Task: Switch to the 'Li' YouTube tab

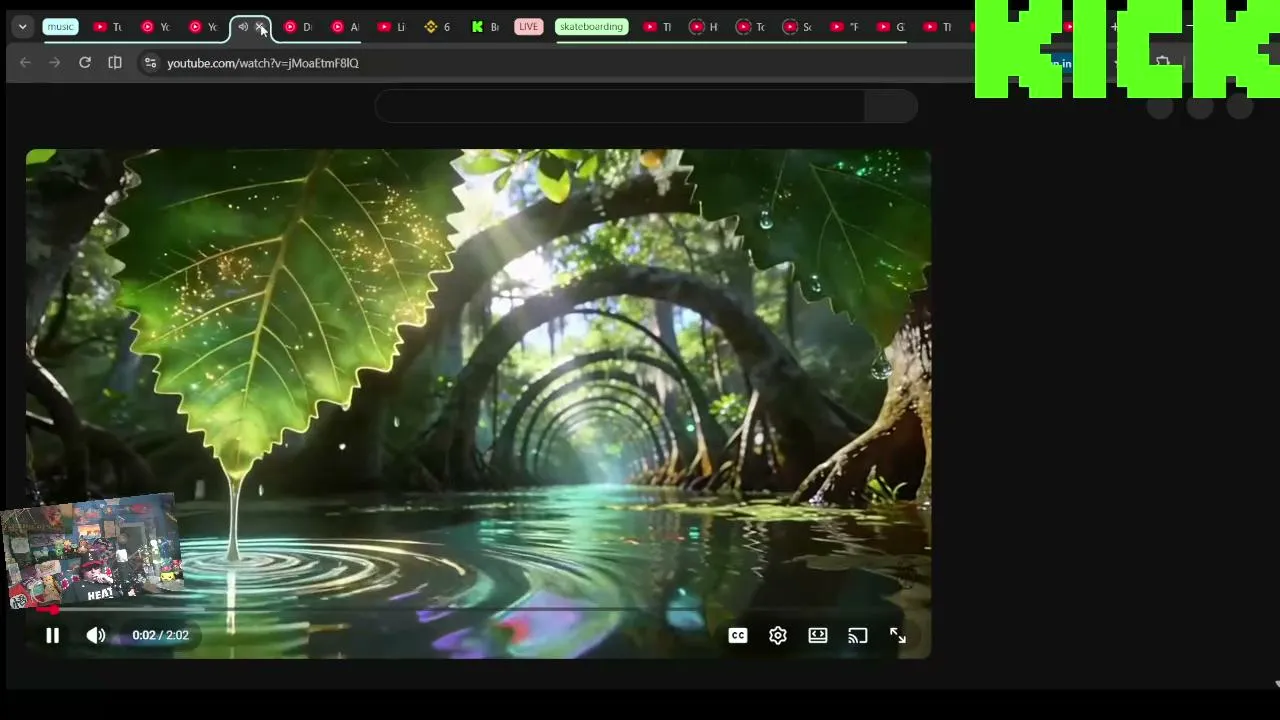Action: (x=392, y=27)
